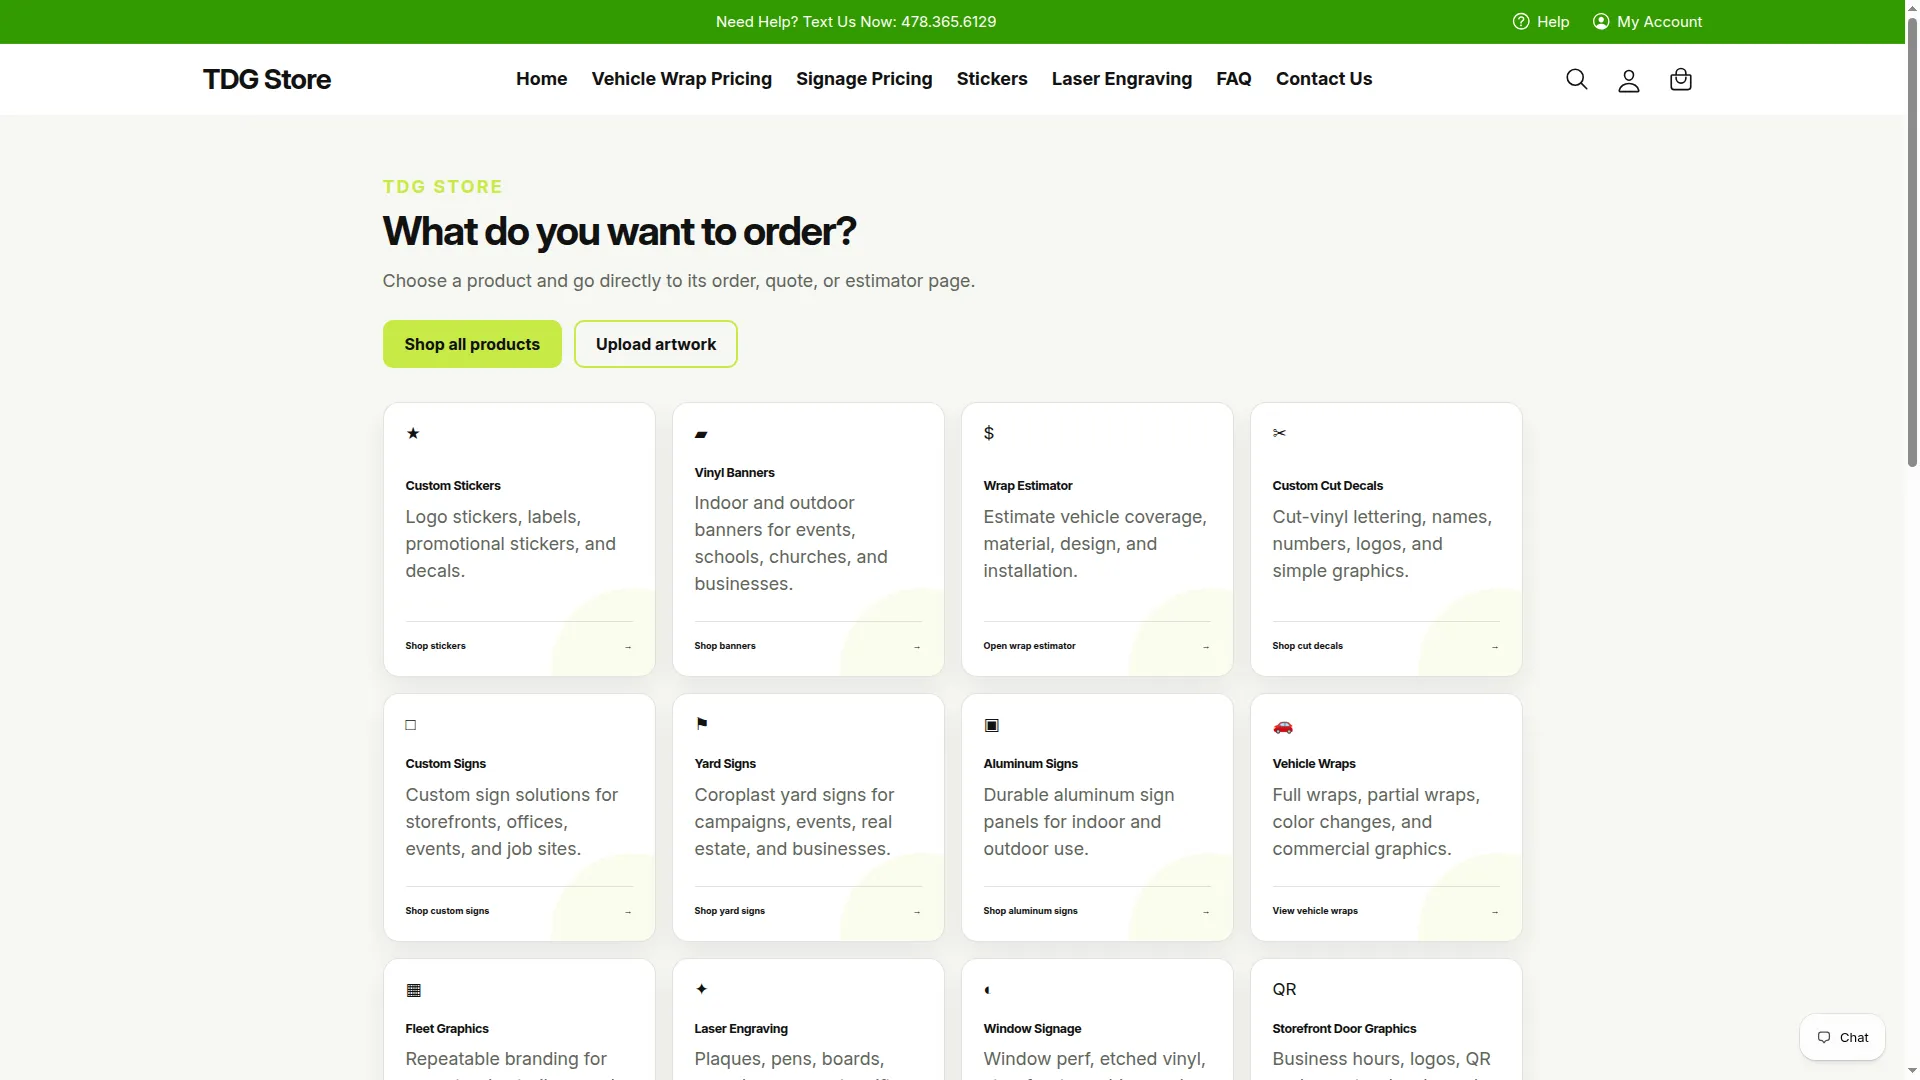1920x1080 pixels.
Task: Click the My Account person icon
Action: pos(1601,21)
